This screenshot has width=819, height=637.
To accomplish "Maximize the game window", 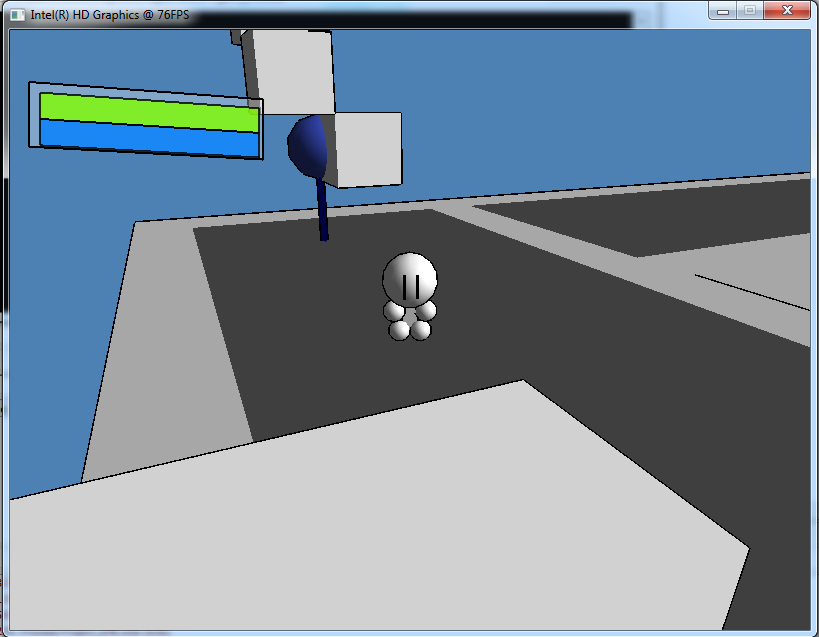I will click(x=750, y=10).
